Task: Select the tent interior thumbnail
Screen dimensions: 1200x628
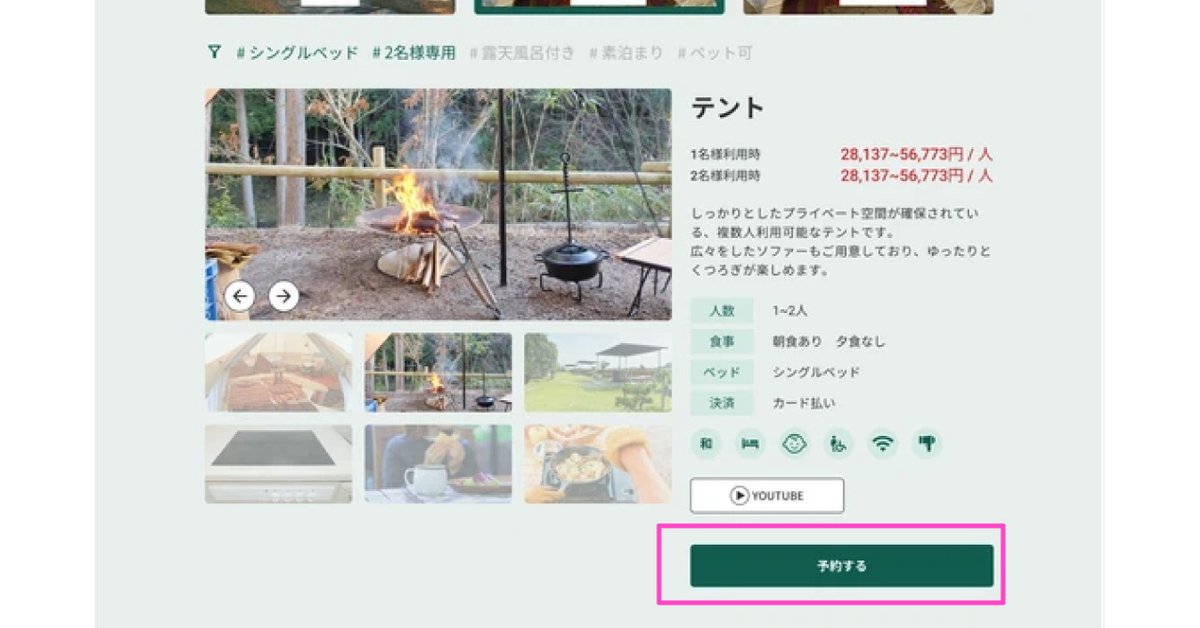Action: (279, 373)
